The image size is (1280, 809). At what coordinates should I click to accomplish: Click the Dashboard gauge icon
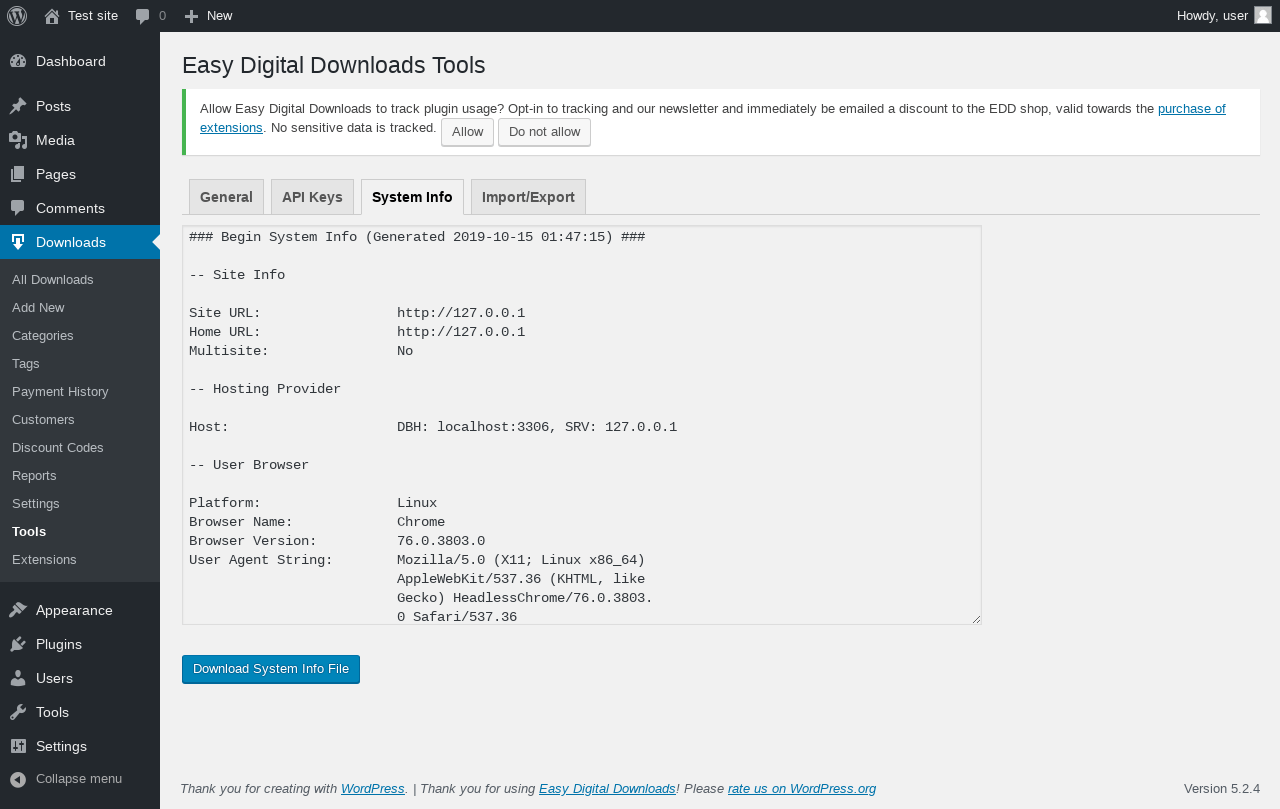pos(18,61)
